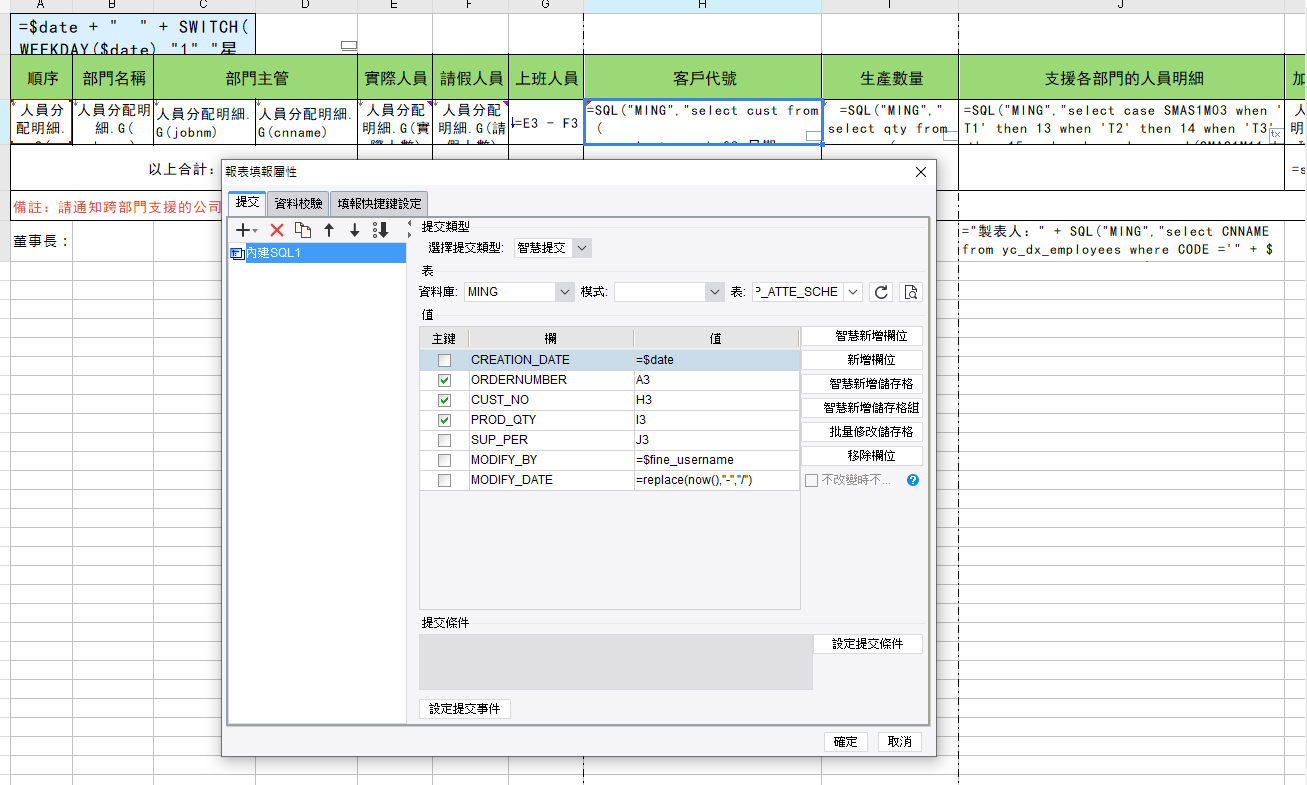This screenshot has width=1307, height=785.
Task: Switch to the 提交 tab
Action: [247, 202]
